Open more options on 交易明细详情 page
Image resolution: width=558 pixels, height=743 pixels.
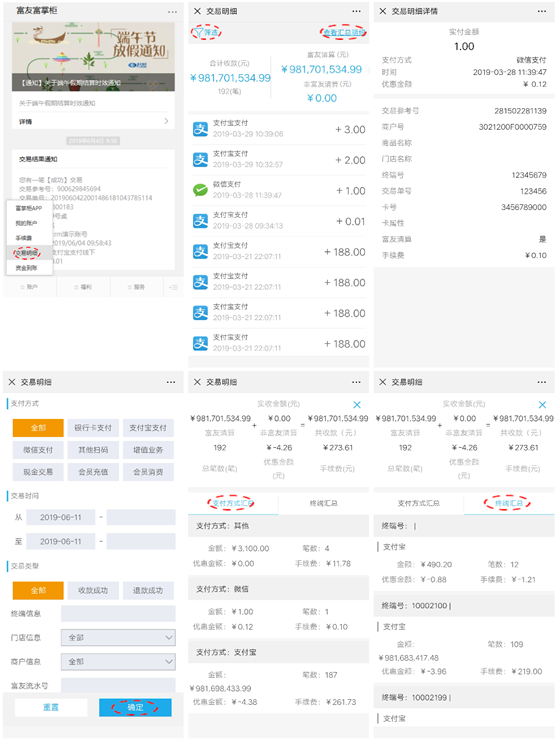tap(541, 11)
